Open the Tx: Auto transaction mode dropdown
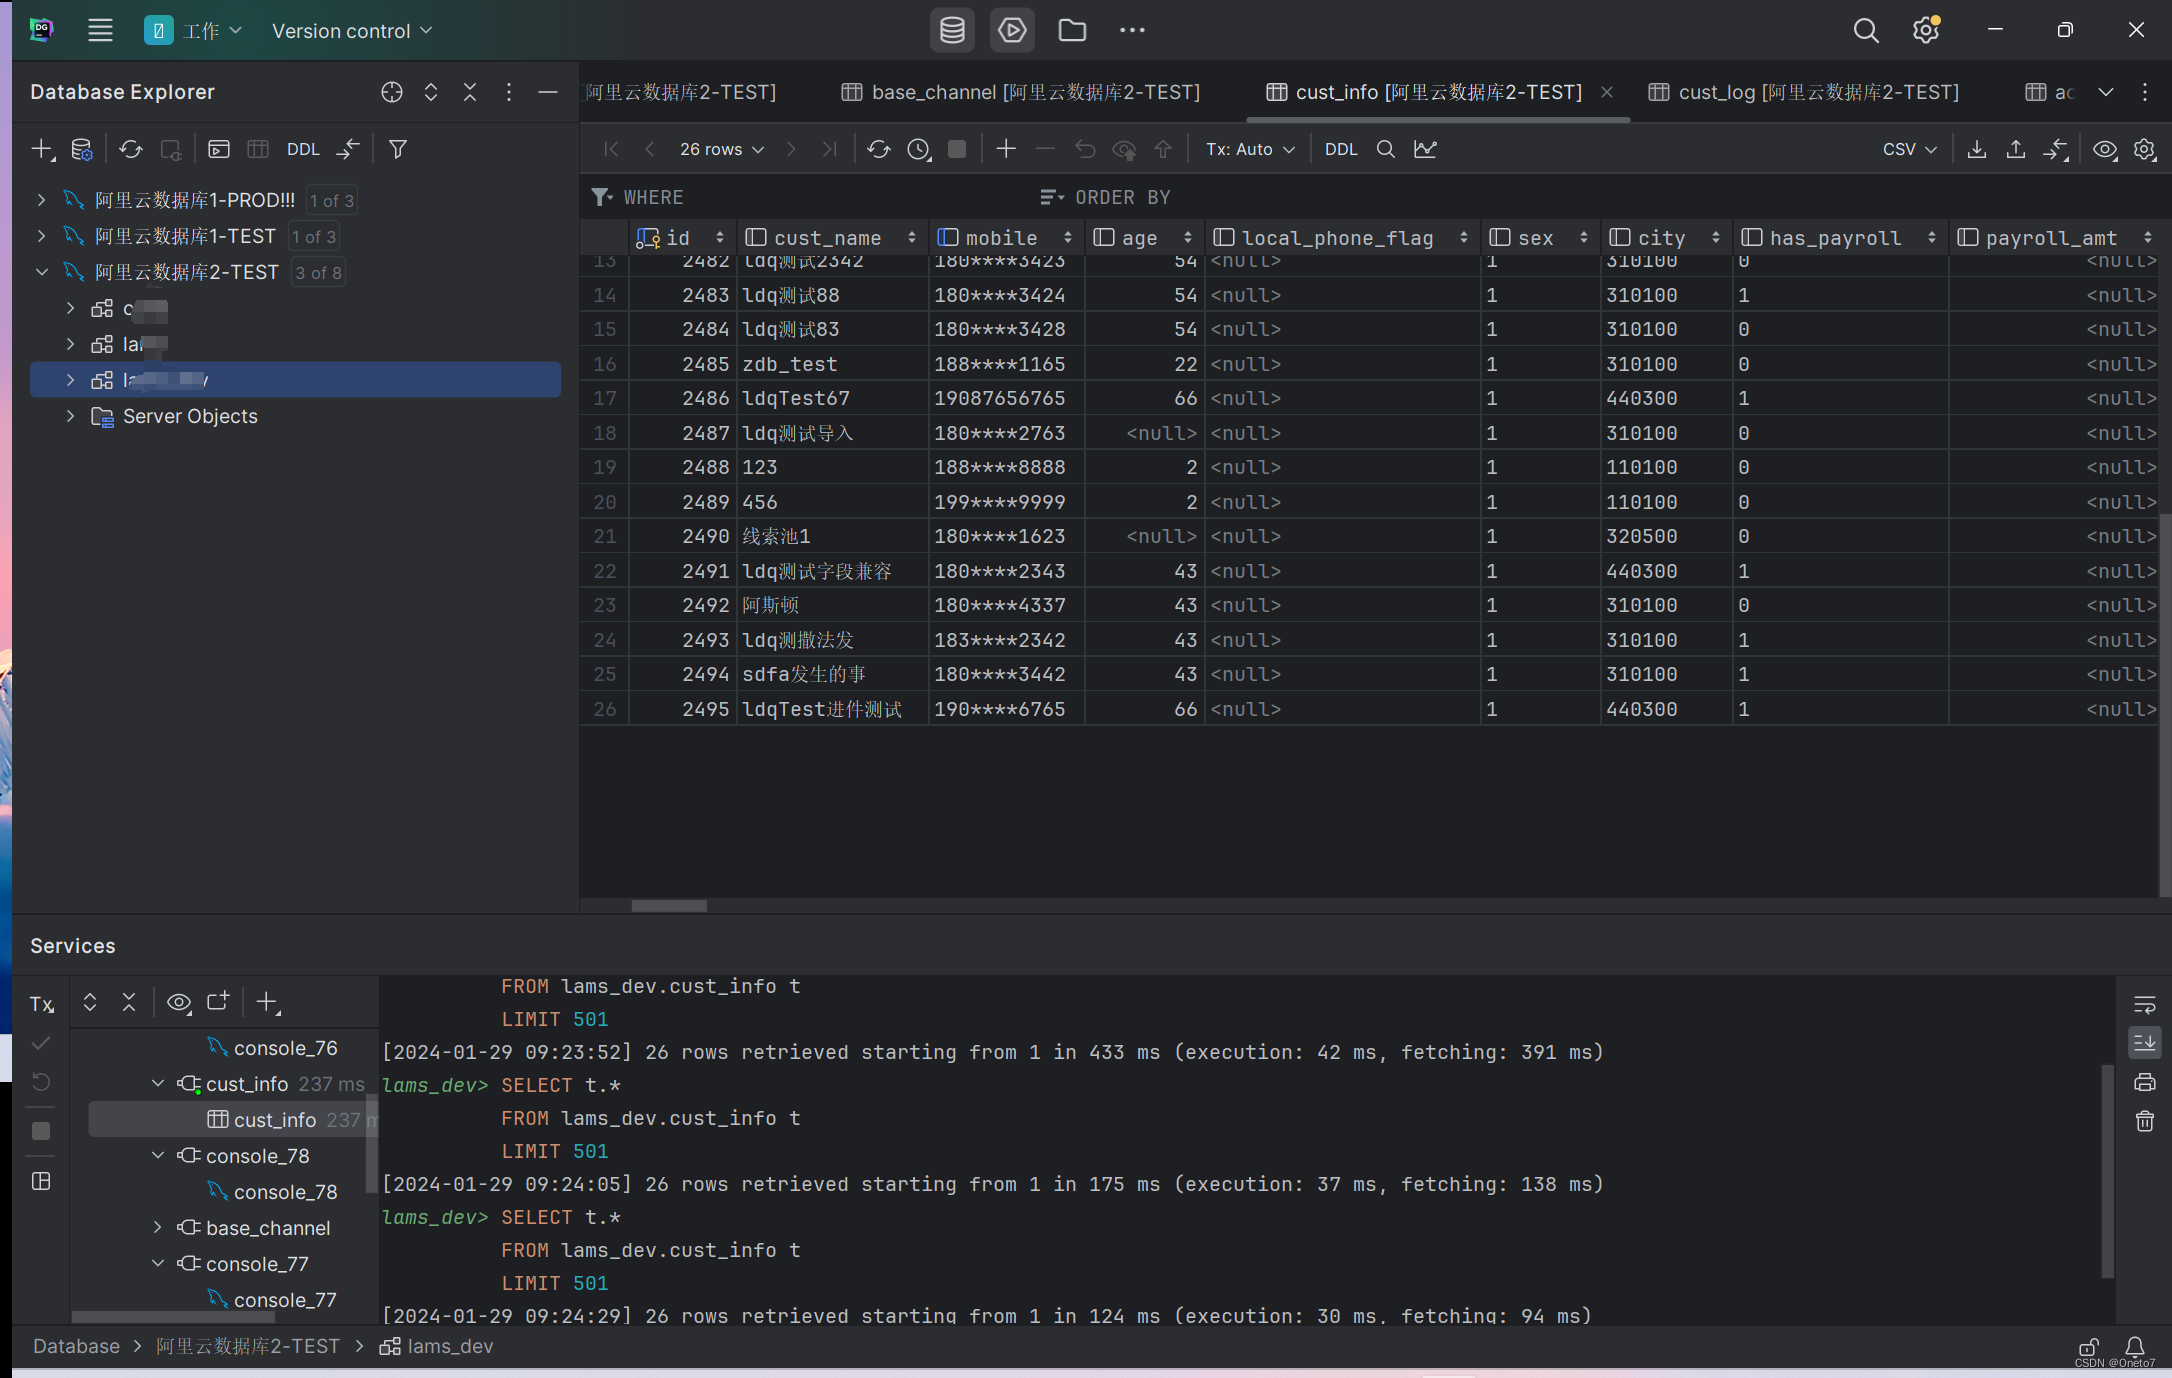Image resolution: width=2172 pixels, height=1378 pixels. point(1249,149)
